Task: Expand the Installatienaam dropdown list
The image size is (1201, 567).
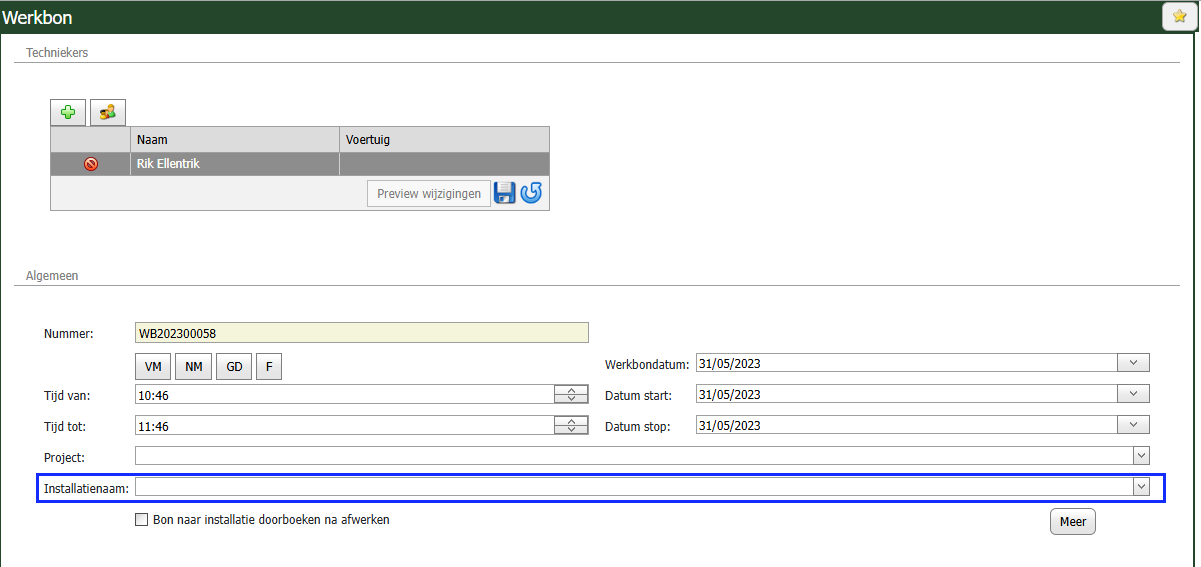Action: [1141, 486]
